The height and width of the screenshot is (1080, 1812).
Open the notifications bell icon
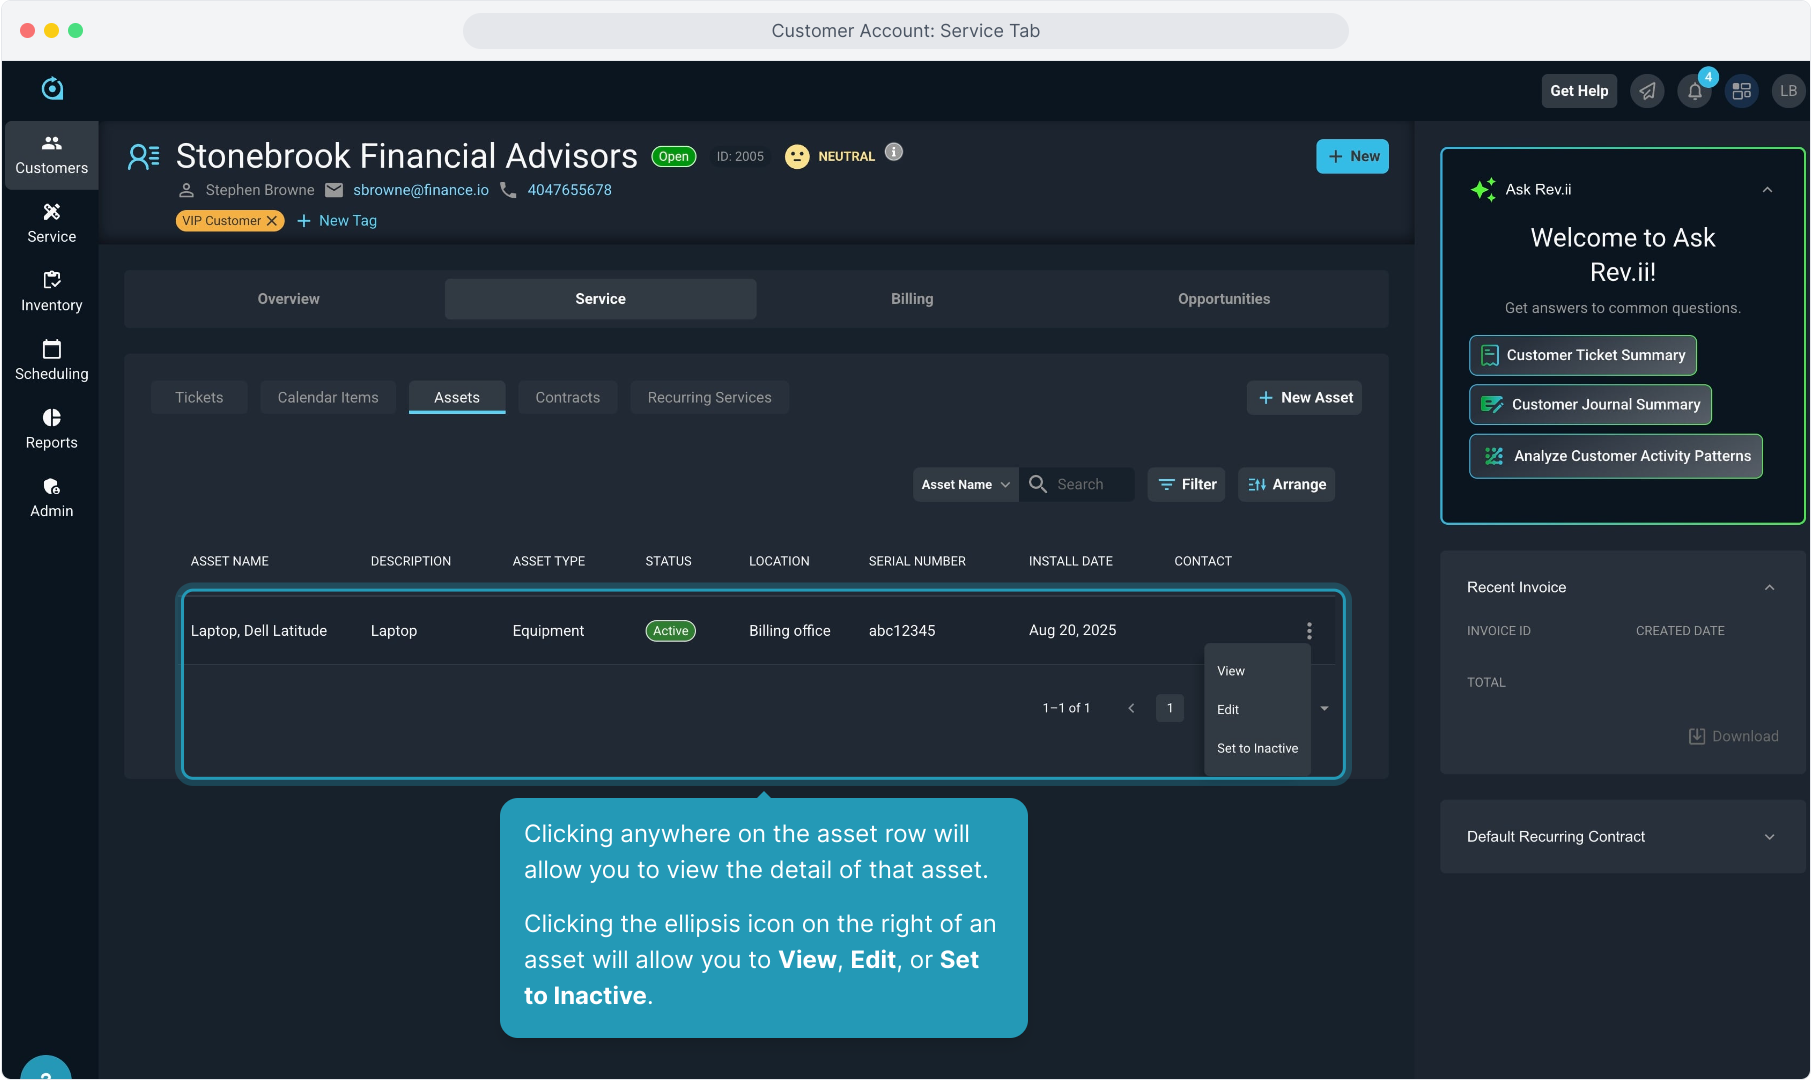pos(1694,91)
